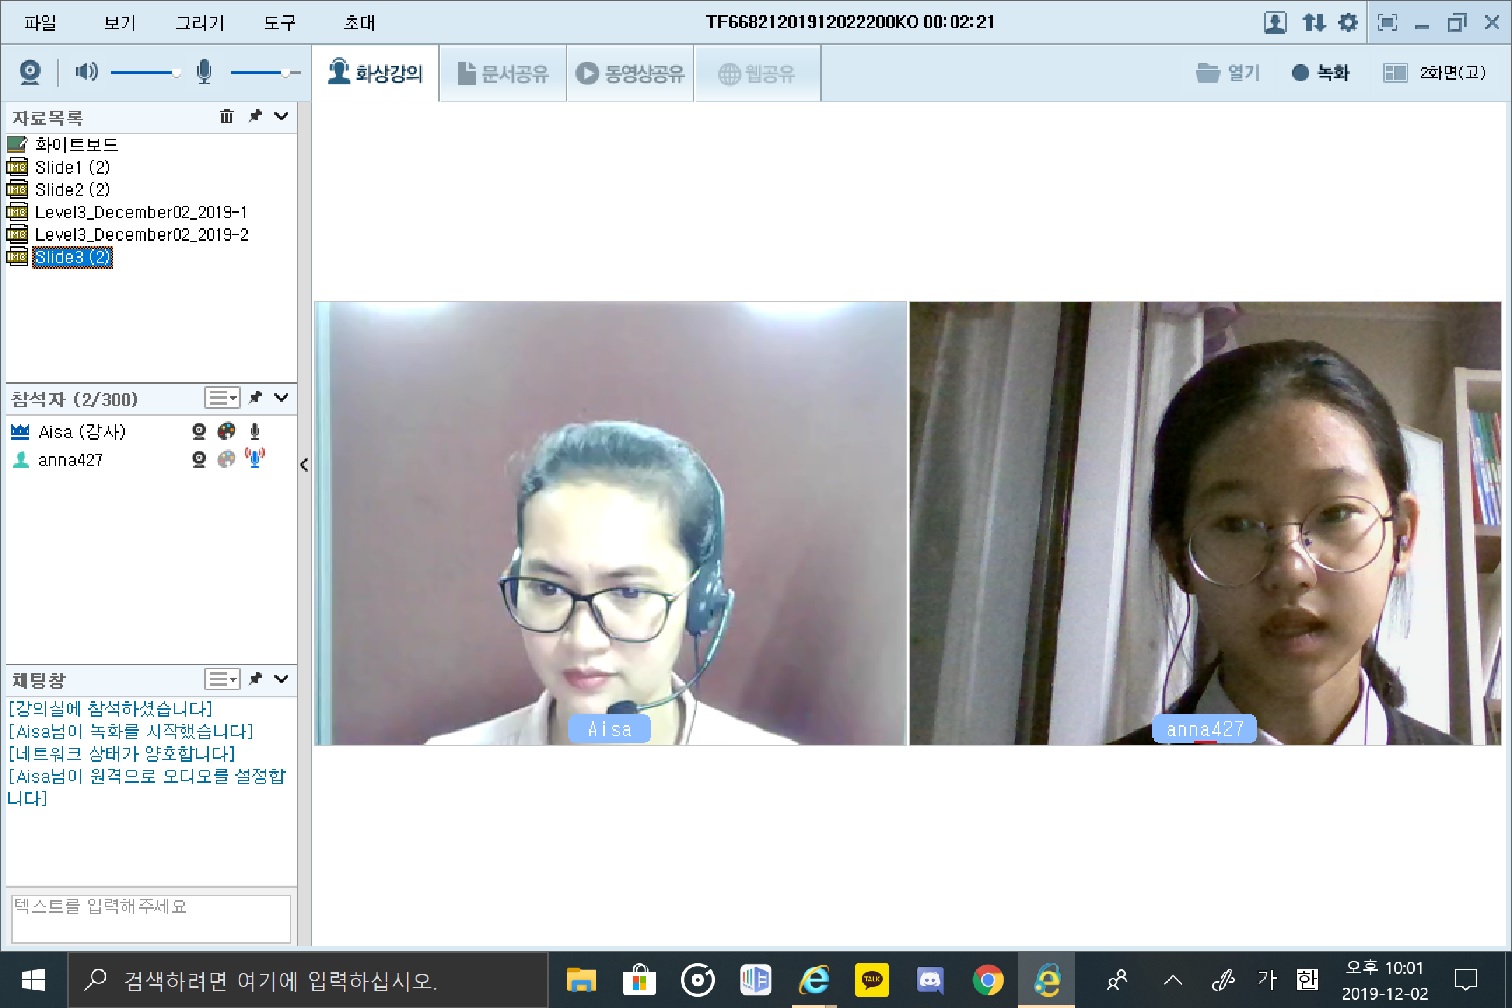Adjust the microphone volume slider

pos(285,72)
